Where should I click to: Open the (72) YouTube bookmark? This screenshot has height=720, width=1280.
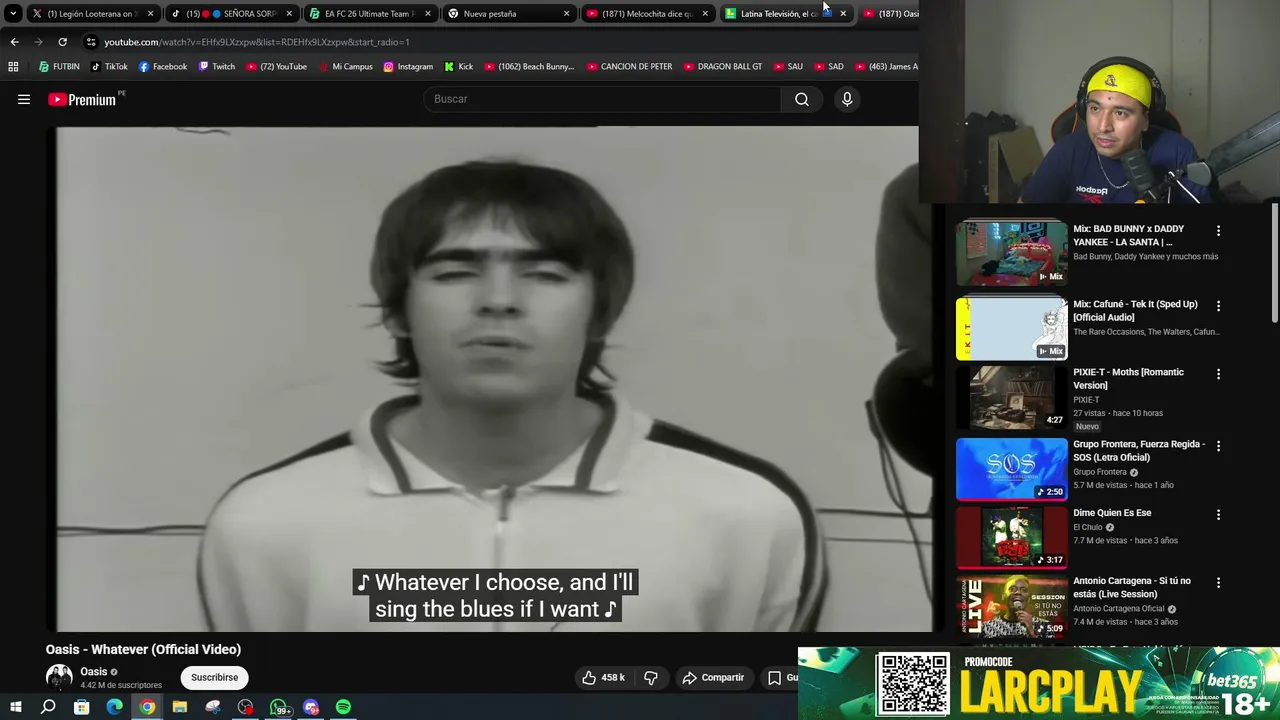275,67
